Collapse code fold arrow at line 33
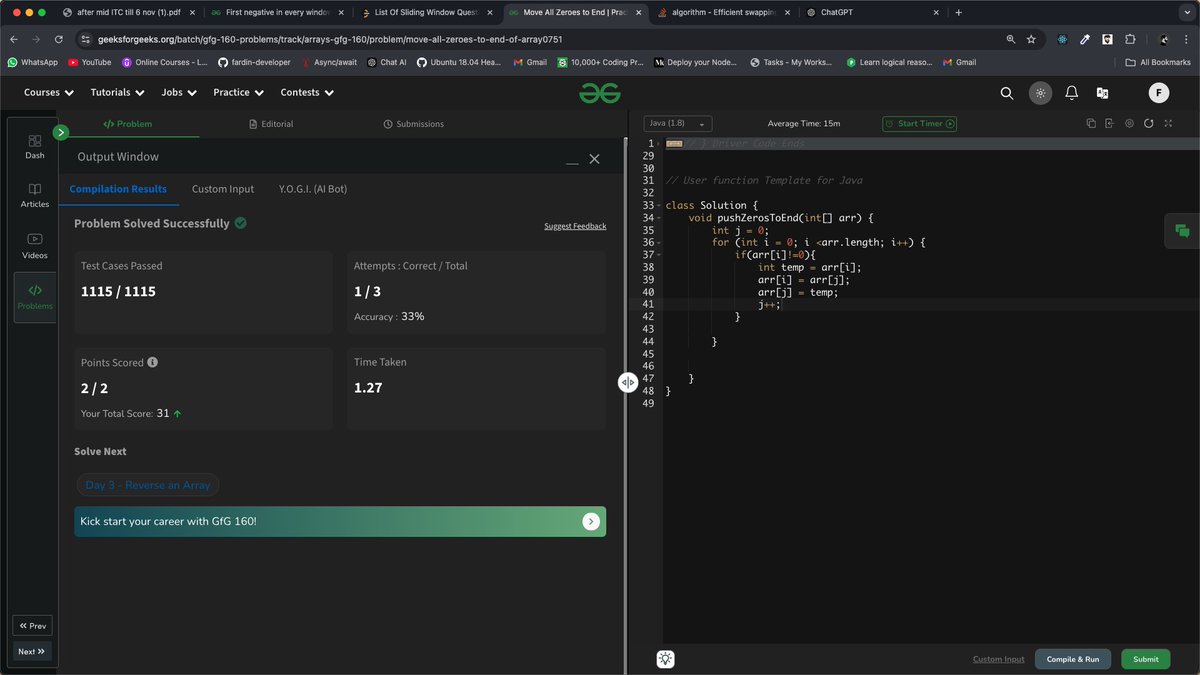 point(659,206)
